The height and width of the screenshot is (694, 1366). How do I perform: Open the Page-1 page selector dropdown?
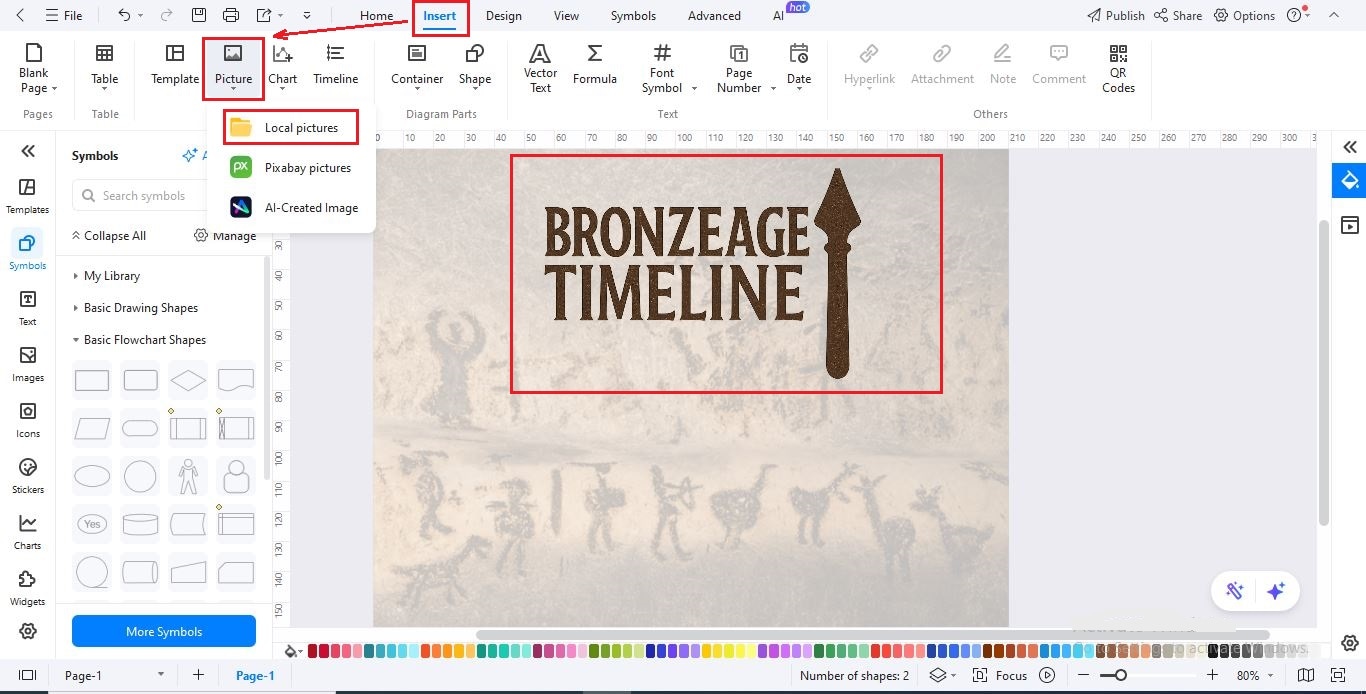tap(113, 675)
